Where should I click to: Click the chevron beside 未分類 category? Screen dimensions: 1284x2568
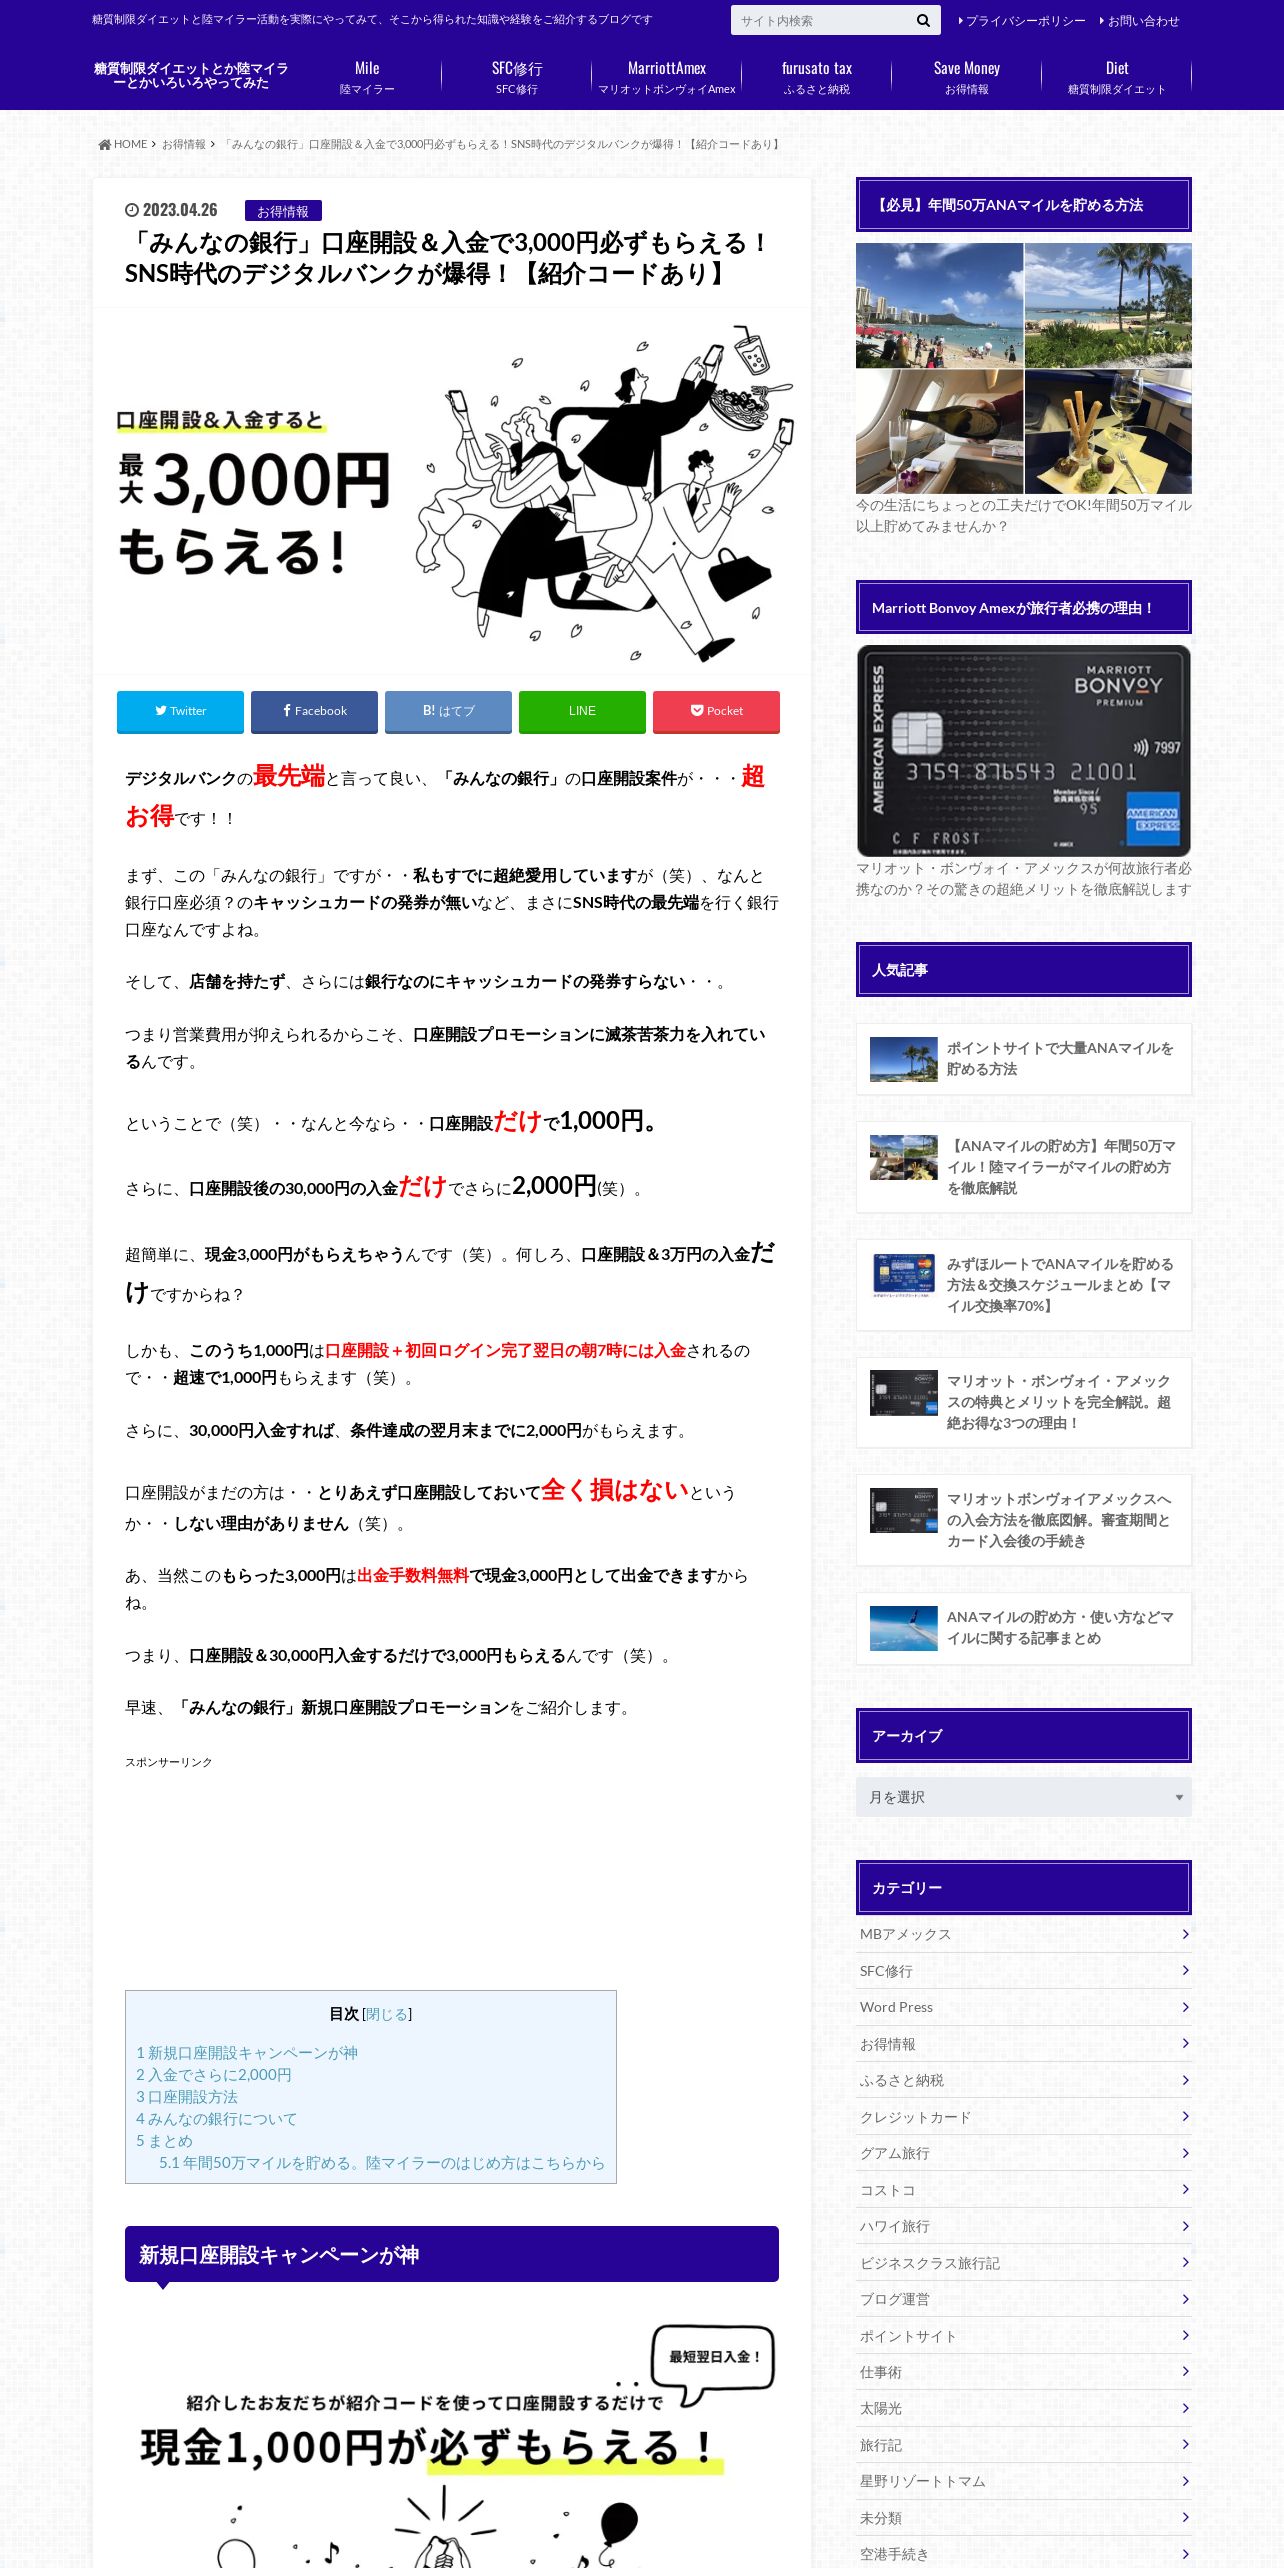point(1185,2517)
